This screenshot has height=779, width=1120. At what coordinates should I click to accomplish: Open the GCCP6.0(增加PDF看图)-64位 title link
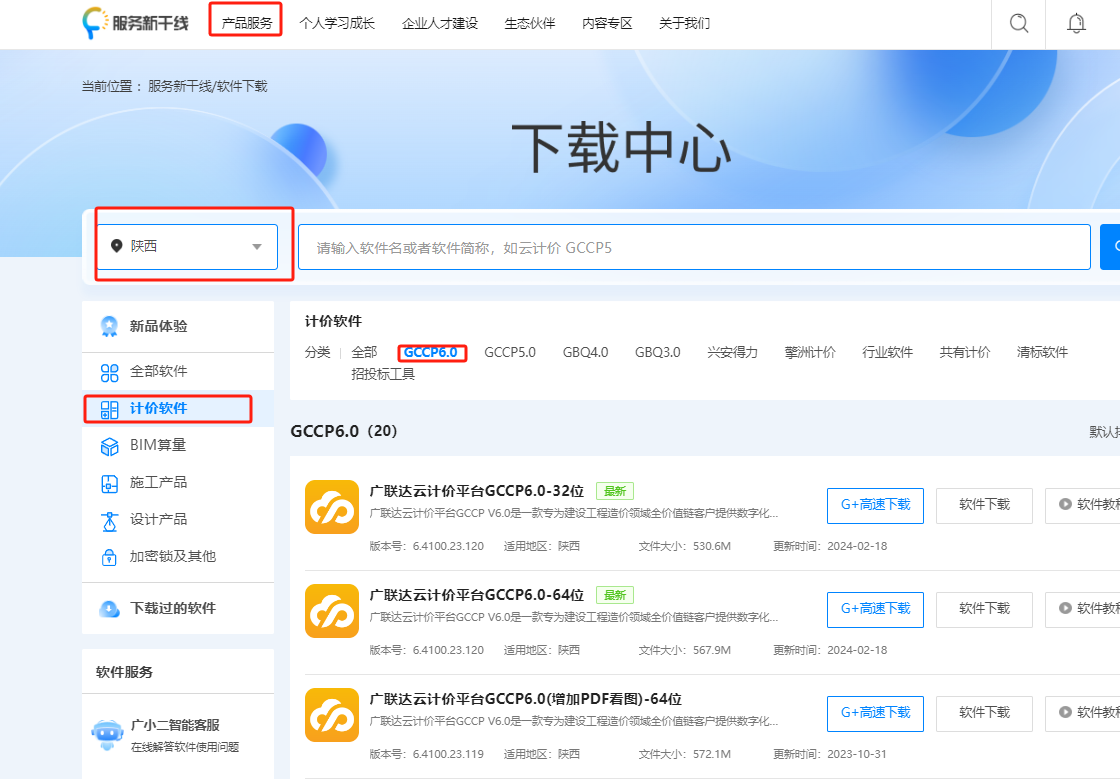[x=526, y=699]
